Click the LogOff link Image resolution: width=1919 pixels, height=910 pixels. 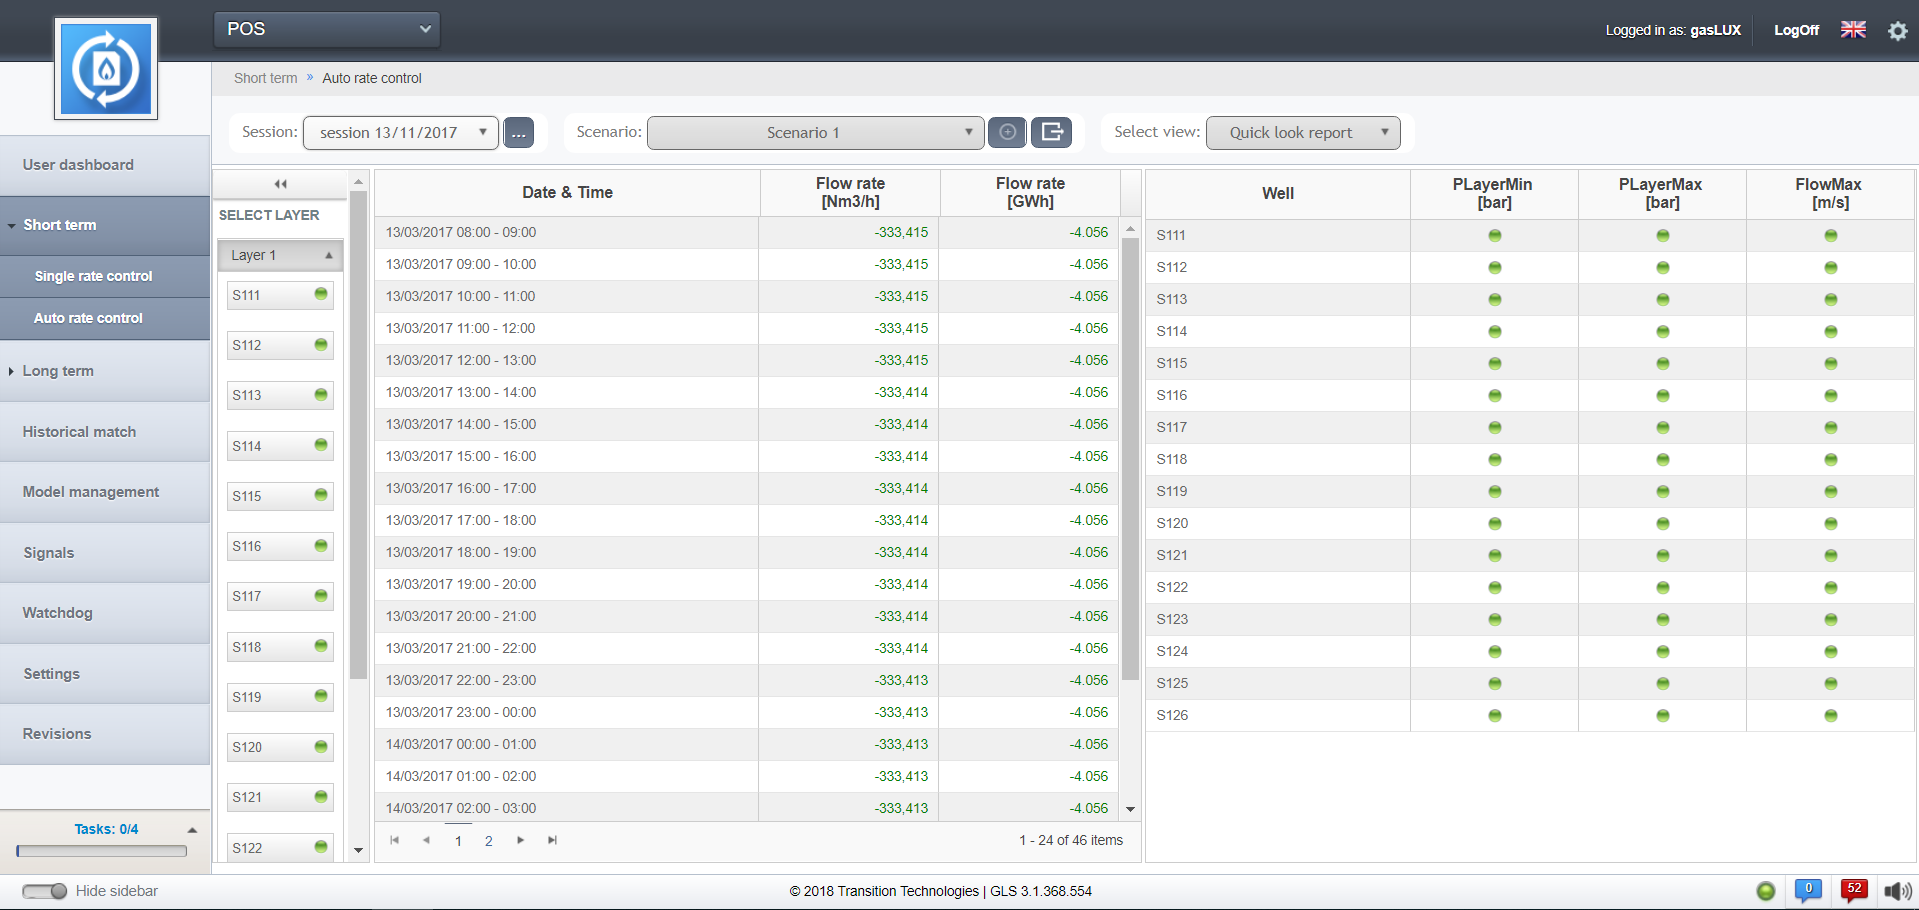(x=1796, y=30)
